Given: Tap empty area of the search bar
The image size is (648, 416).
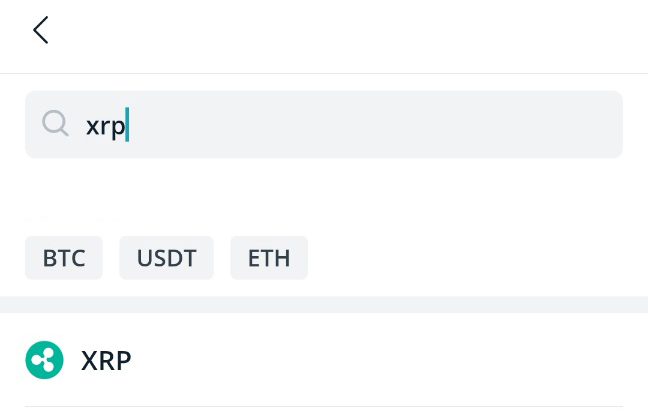Looking at the screenshot, I should tap(372, 124).
